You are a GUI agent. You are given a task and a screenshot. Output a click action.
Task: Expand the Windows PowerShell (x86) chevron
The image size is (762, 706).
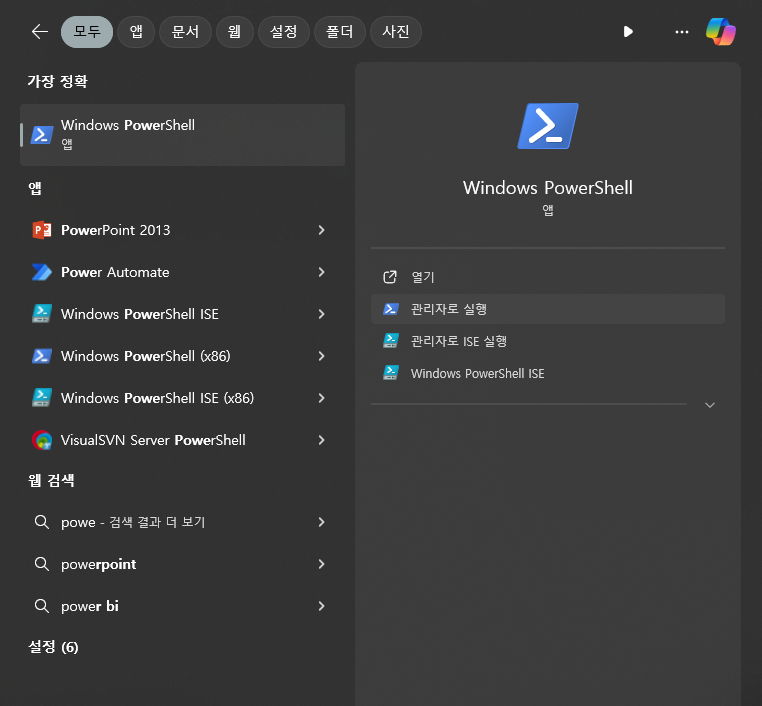(x=321, y=356)
